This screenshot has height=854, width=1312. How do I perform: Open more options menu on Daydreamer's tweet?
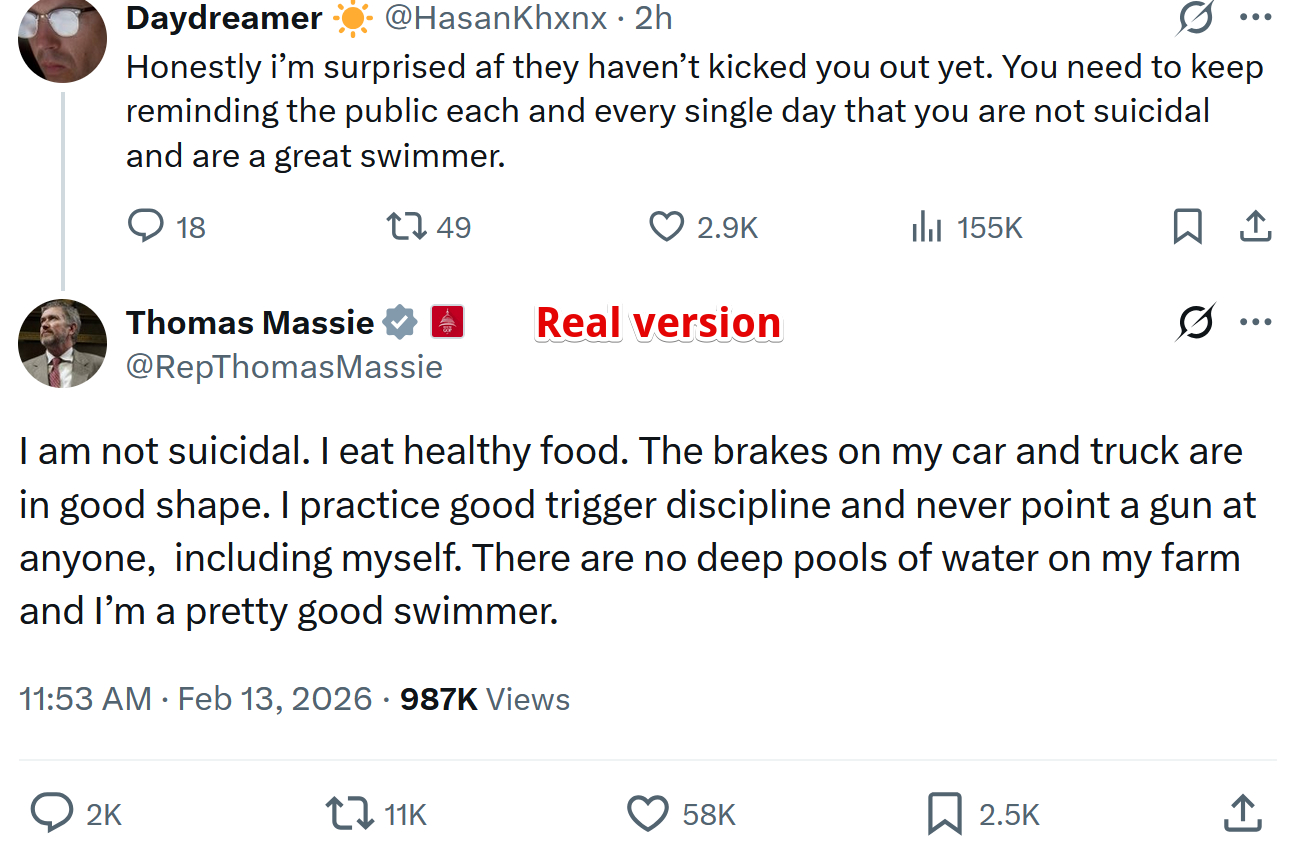click(x=1255, y=17)
